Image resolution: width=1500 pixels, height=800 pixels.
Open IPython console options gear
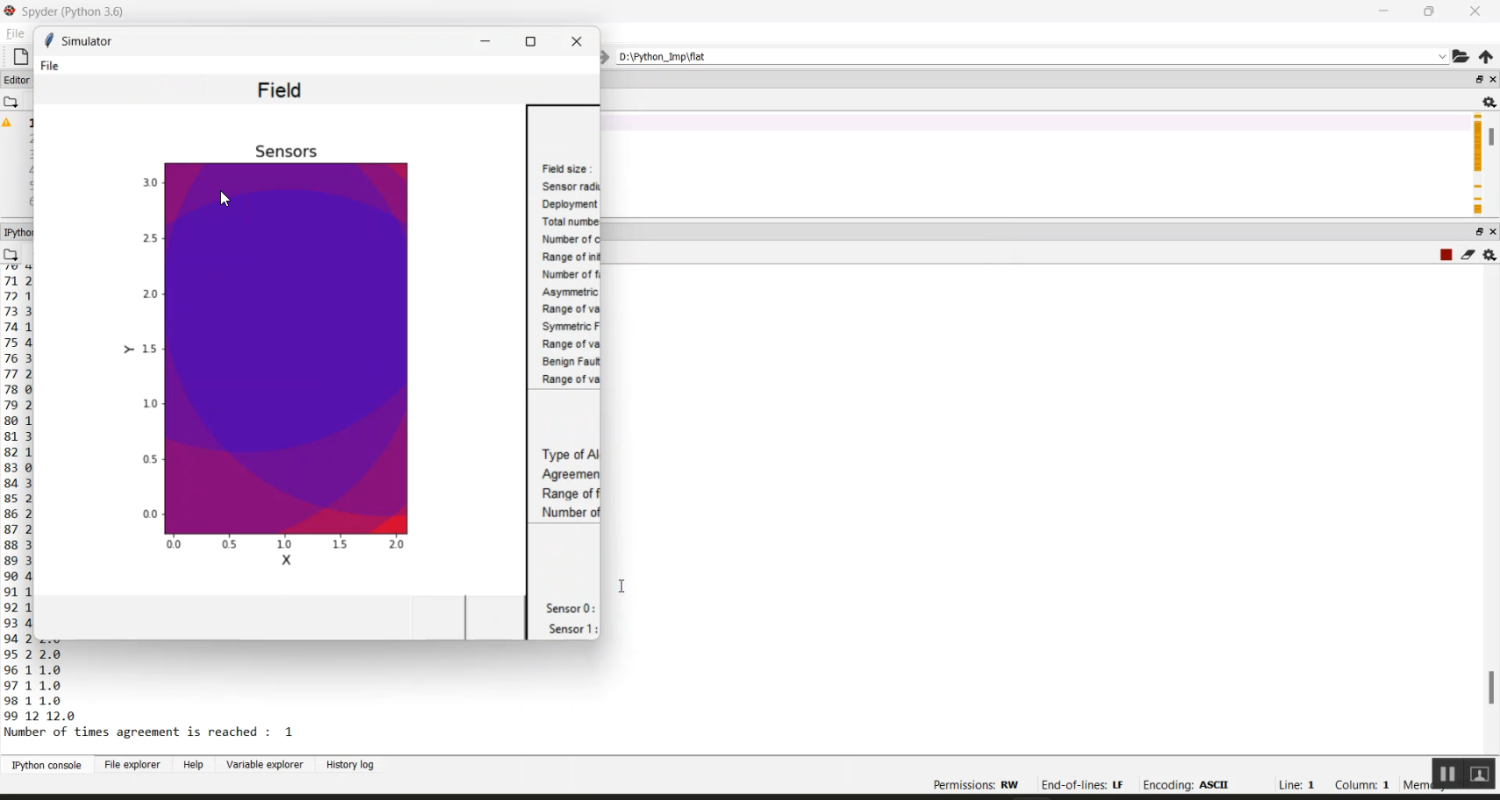[x=1489, y=255]
